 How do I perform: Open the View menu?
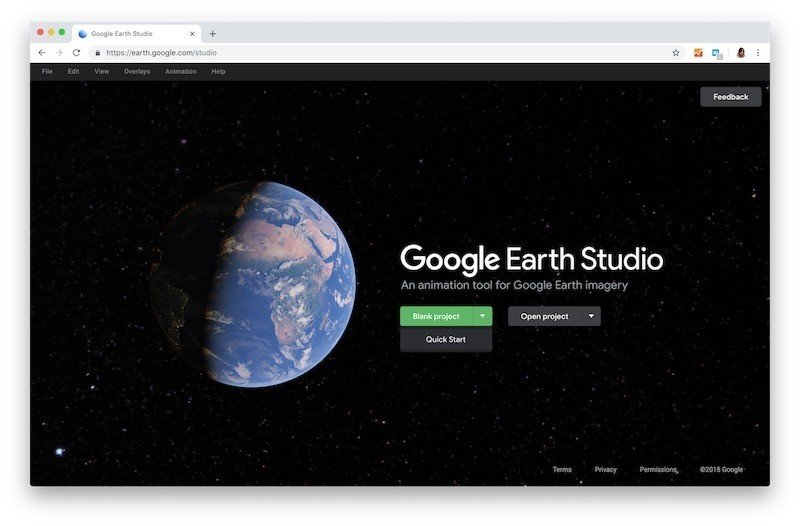pos(102,71)
